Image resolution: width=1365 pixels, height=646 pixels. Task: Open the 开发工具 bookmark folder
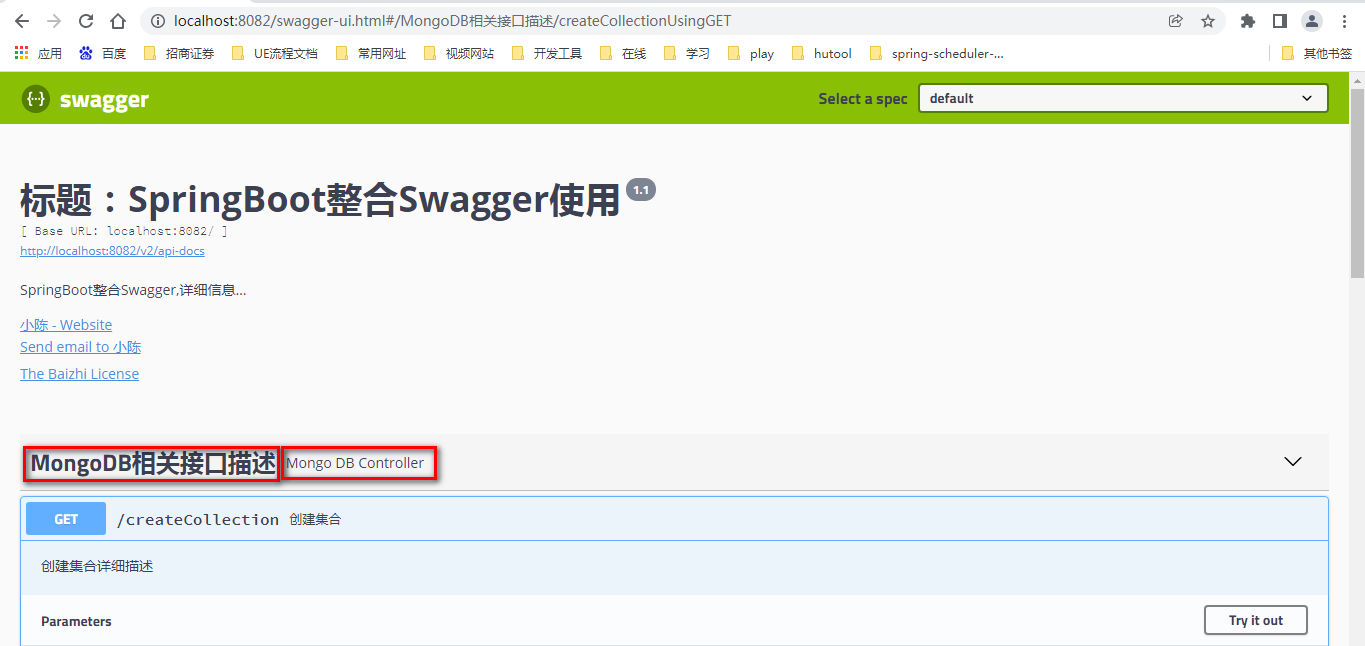tap(547, 53)
